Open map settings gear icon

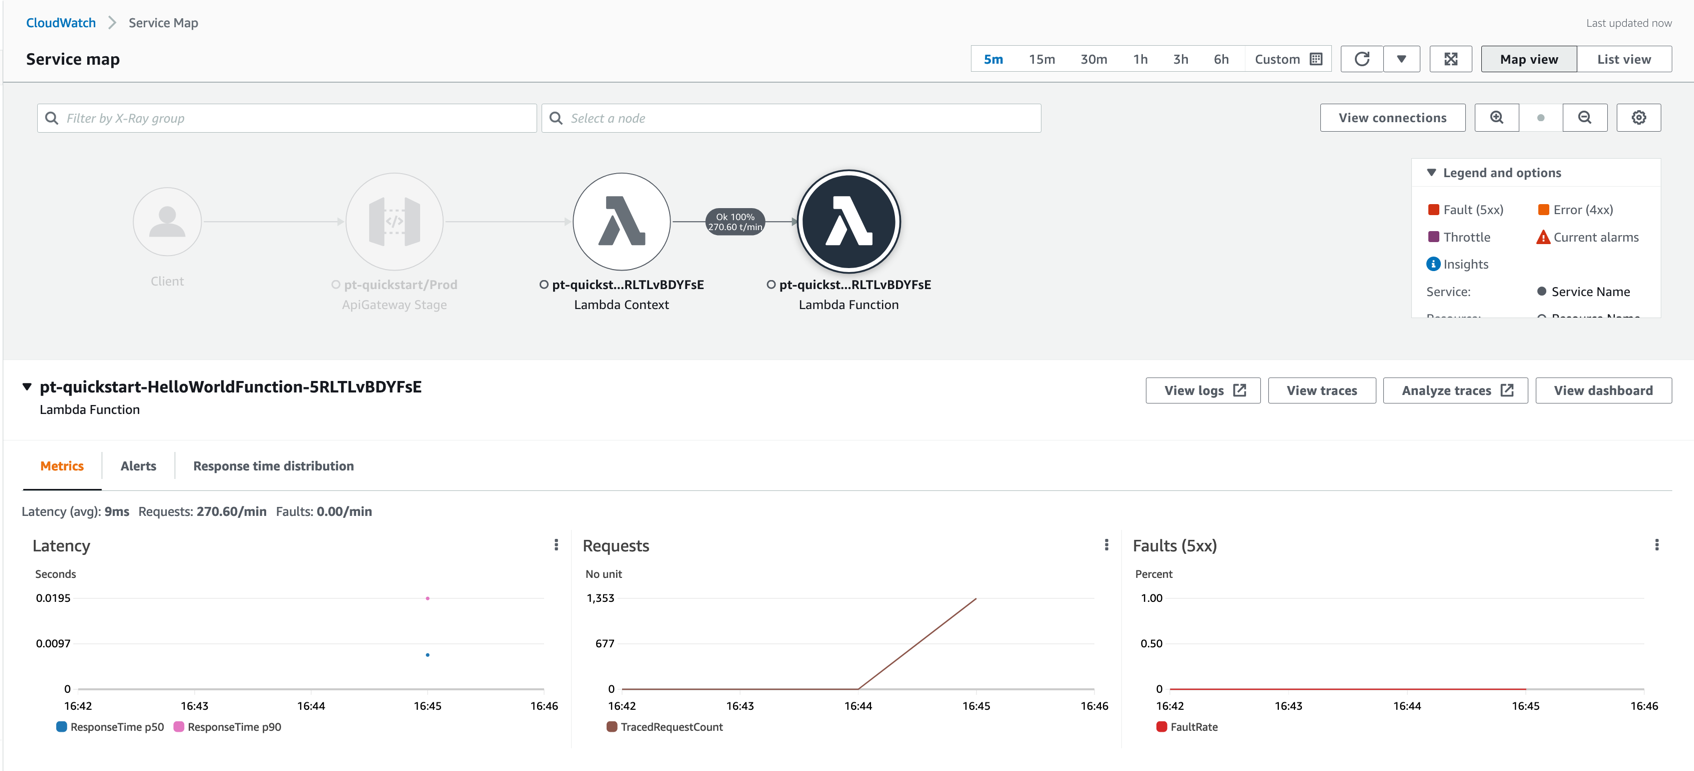point(1638,118)
